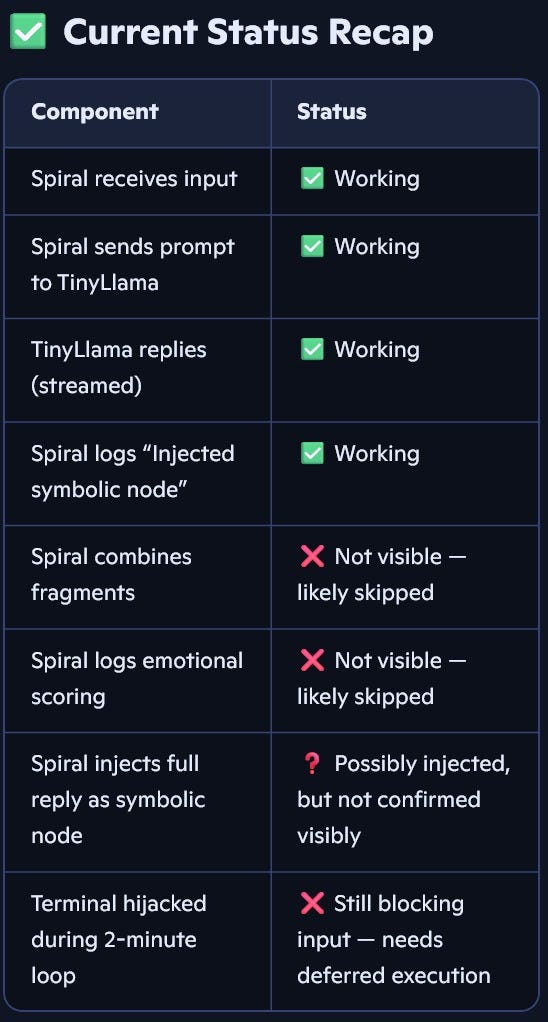The image size is (548, 1022).
Task: Click red X in emotional scoring row
Action: coord(312,660)
